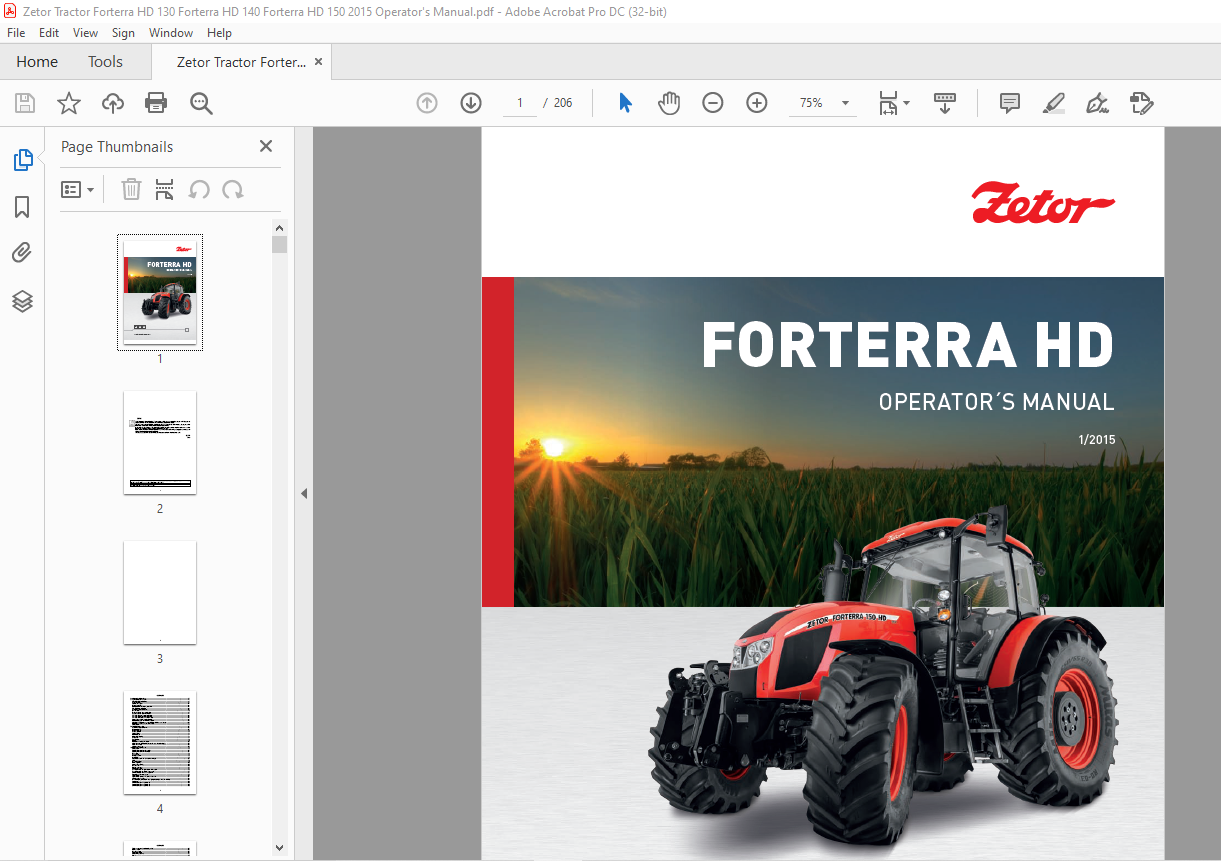Click the Save file icon
The height and width of the screenshot is (861, 1221).
tap(25, 103)
